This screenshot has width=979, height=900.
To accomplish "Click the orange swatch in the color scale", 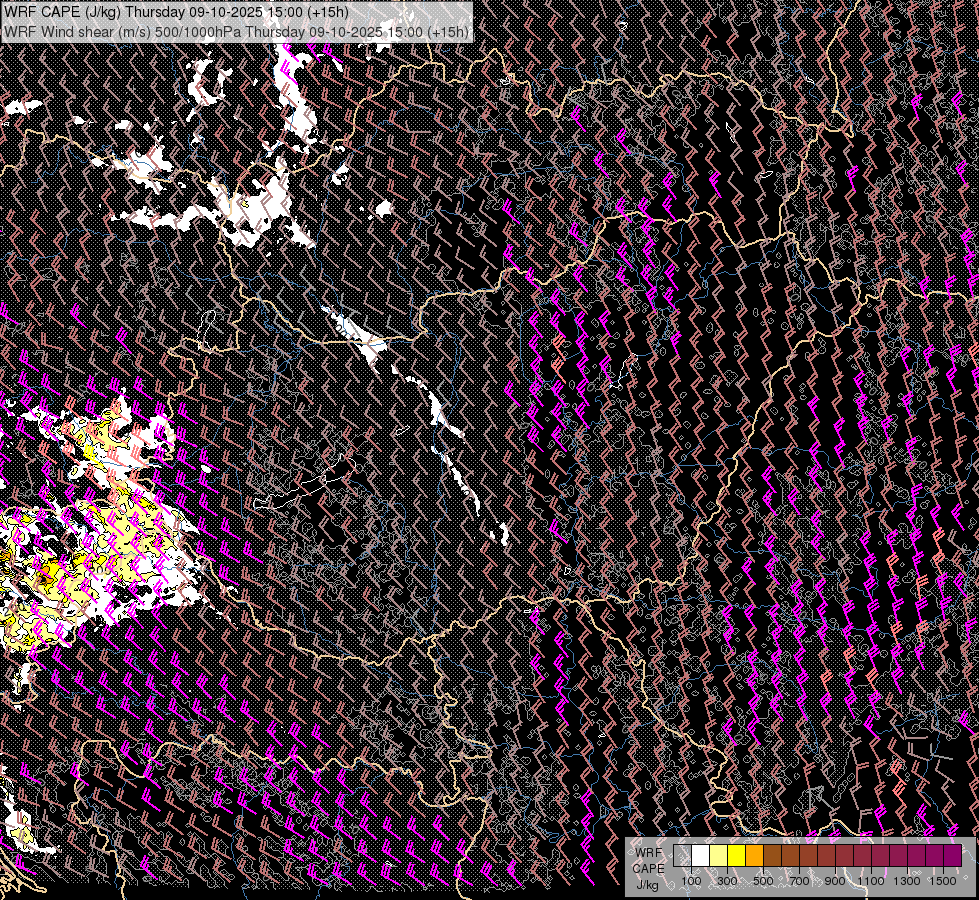I will pyautogui.click(x=754, y=856).
